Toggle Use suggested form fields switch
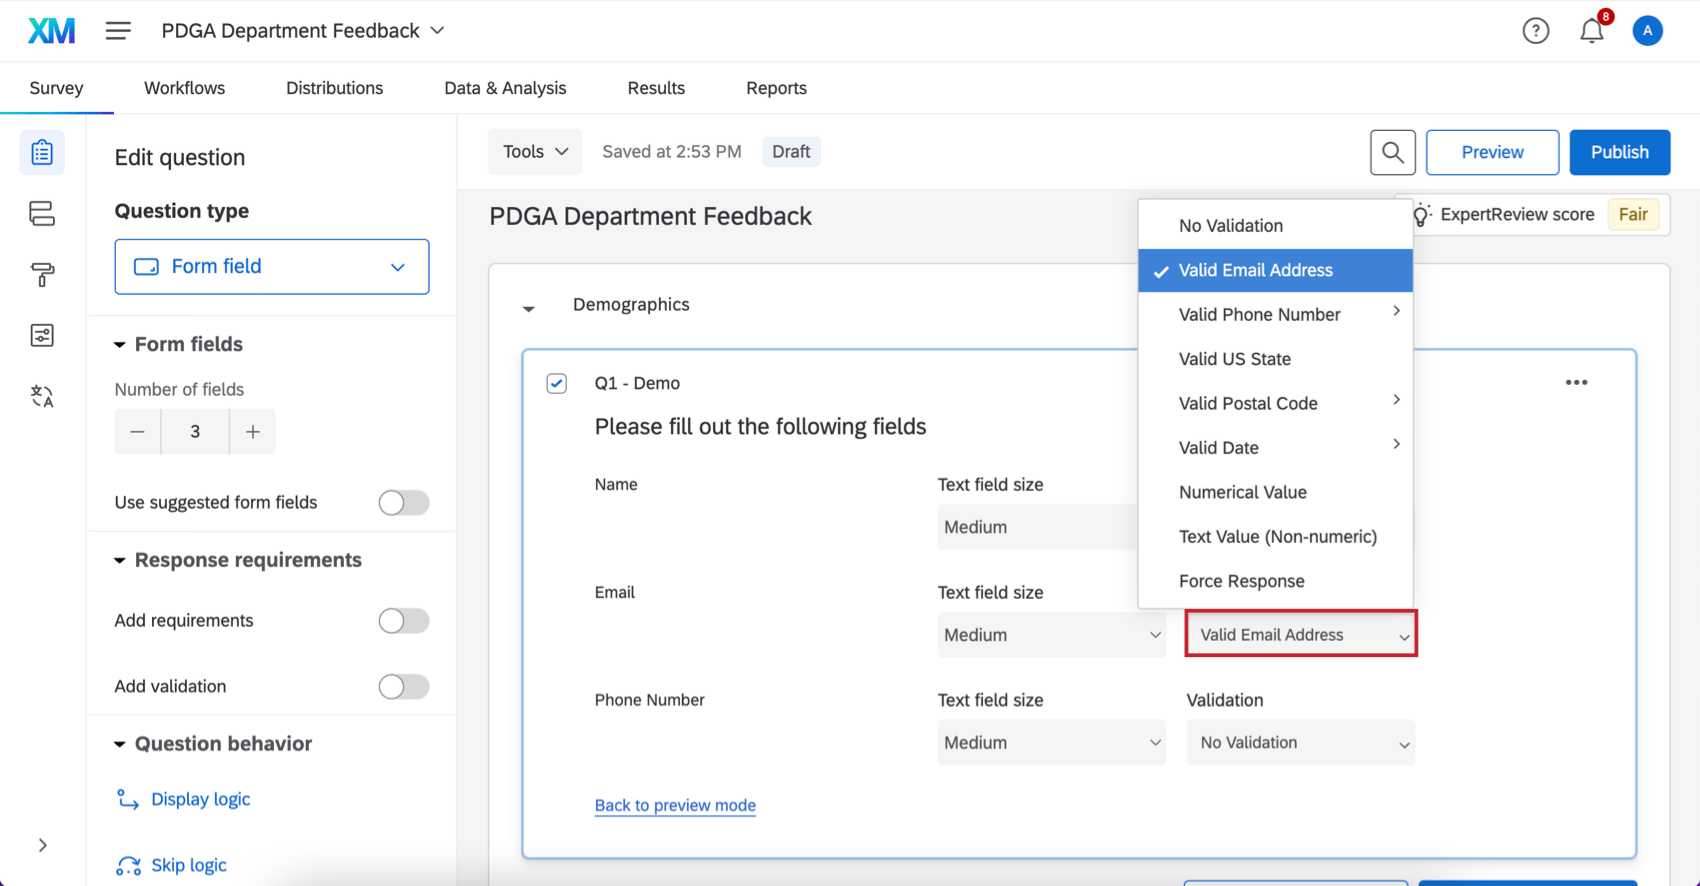The width and height of the screenshot is (1700, 886). (x=403, y=502)
